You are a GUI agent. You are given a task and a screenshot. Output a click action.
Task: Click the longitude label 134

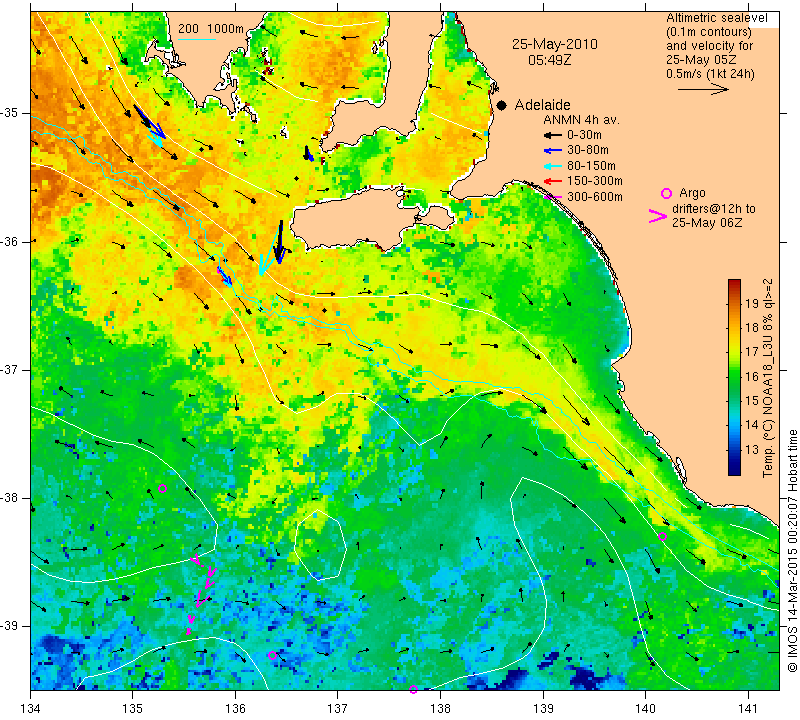(x=31, y=709)
